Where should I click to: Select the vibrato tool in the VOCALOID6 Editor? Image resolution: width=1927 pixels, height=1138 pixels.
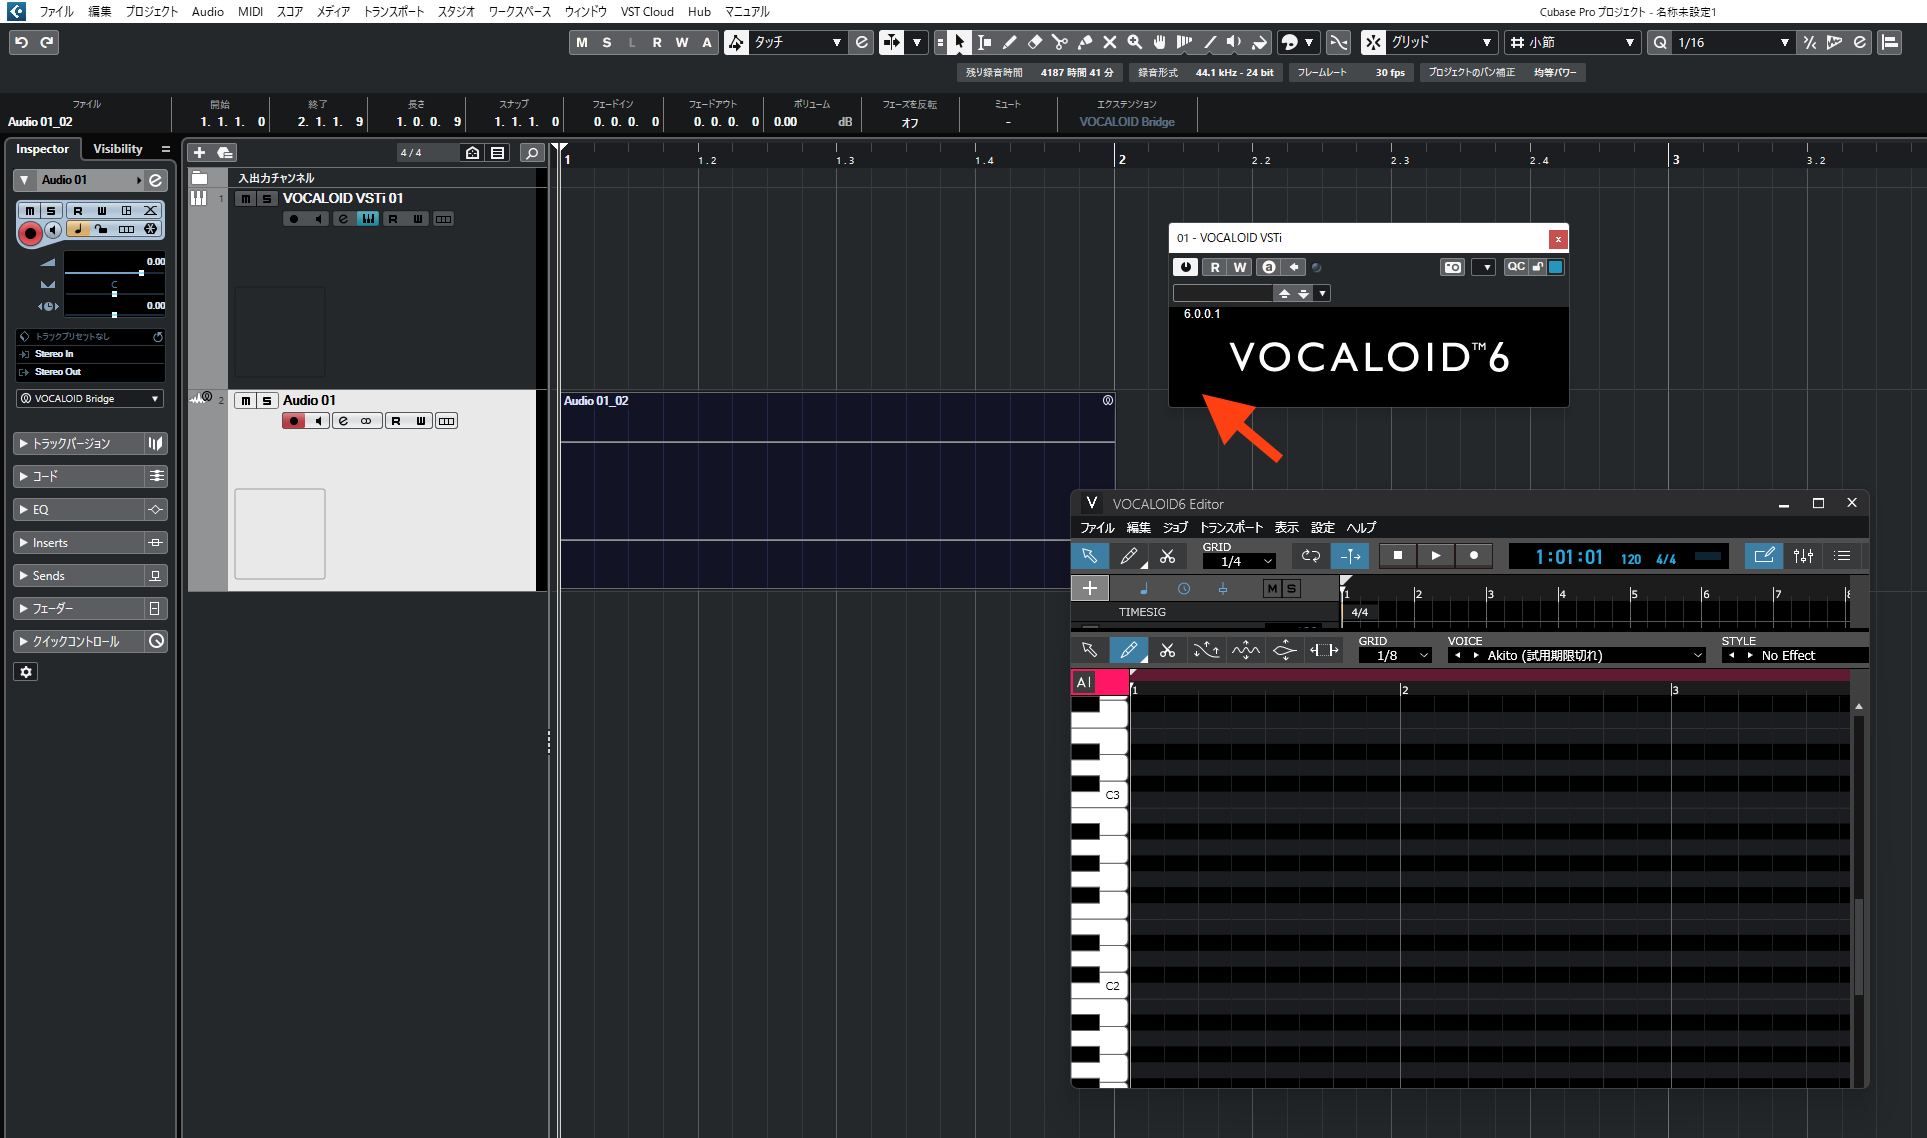(1245, 650)
